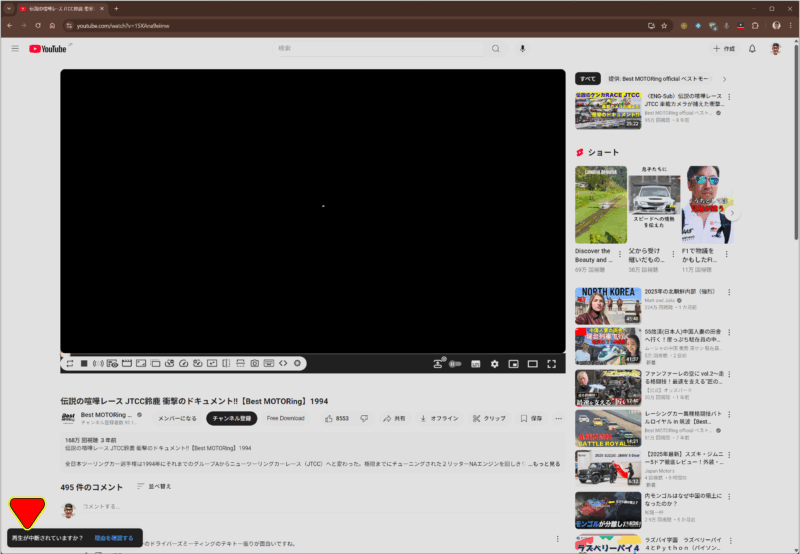Open the 並べ替え comment sort dropdown
Viewport: 800px width, 554px height.
154,487
